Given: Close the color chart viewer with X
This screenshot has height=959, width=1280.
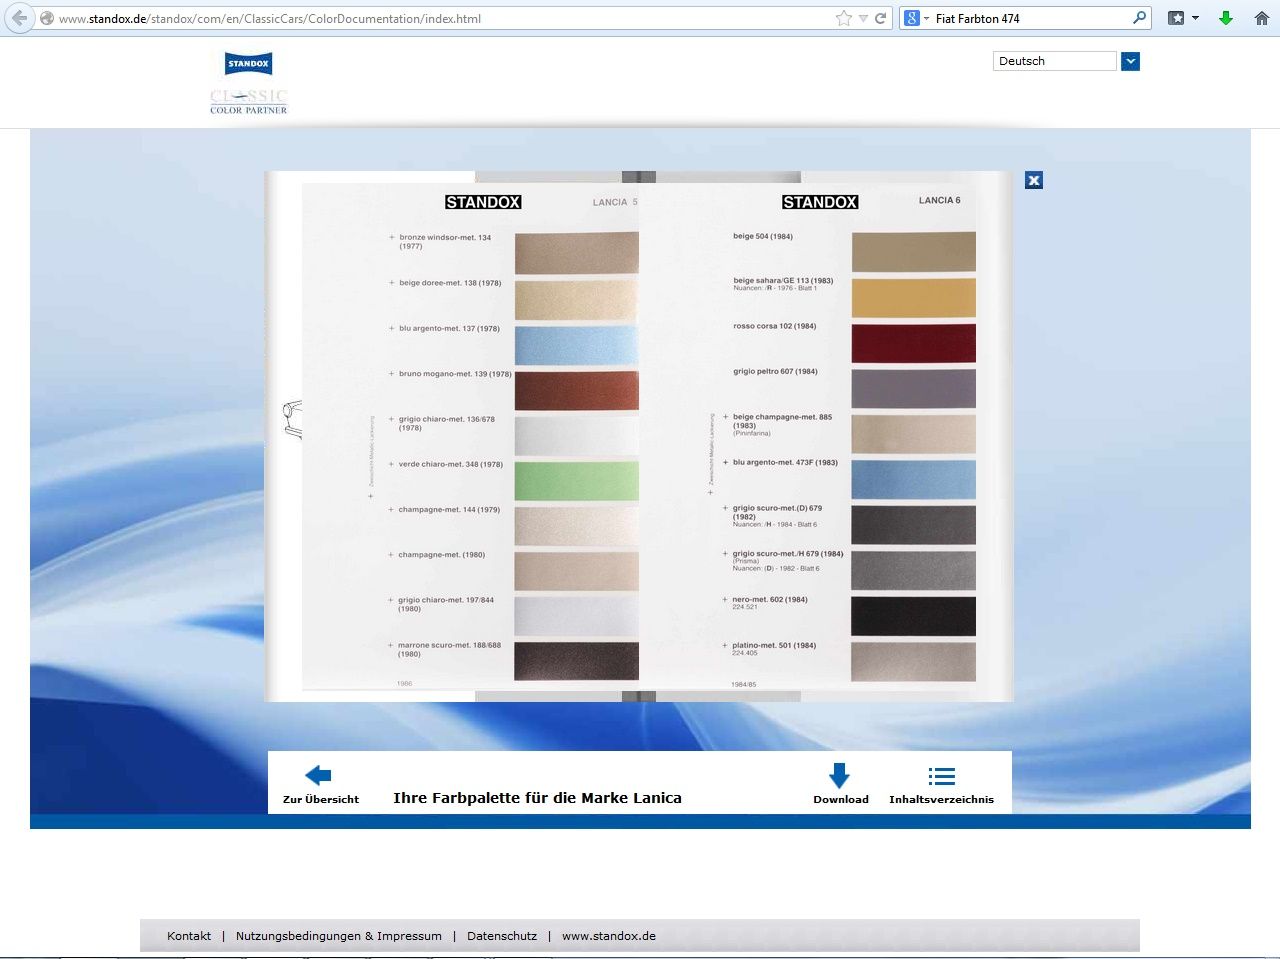Looking at the screenshot, I should 1034,180.
